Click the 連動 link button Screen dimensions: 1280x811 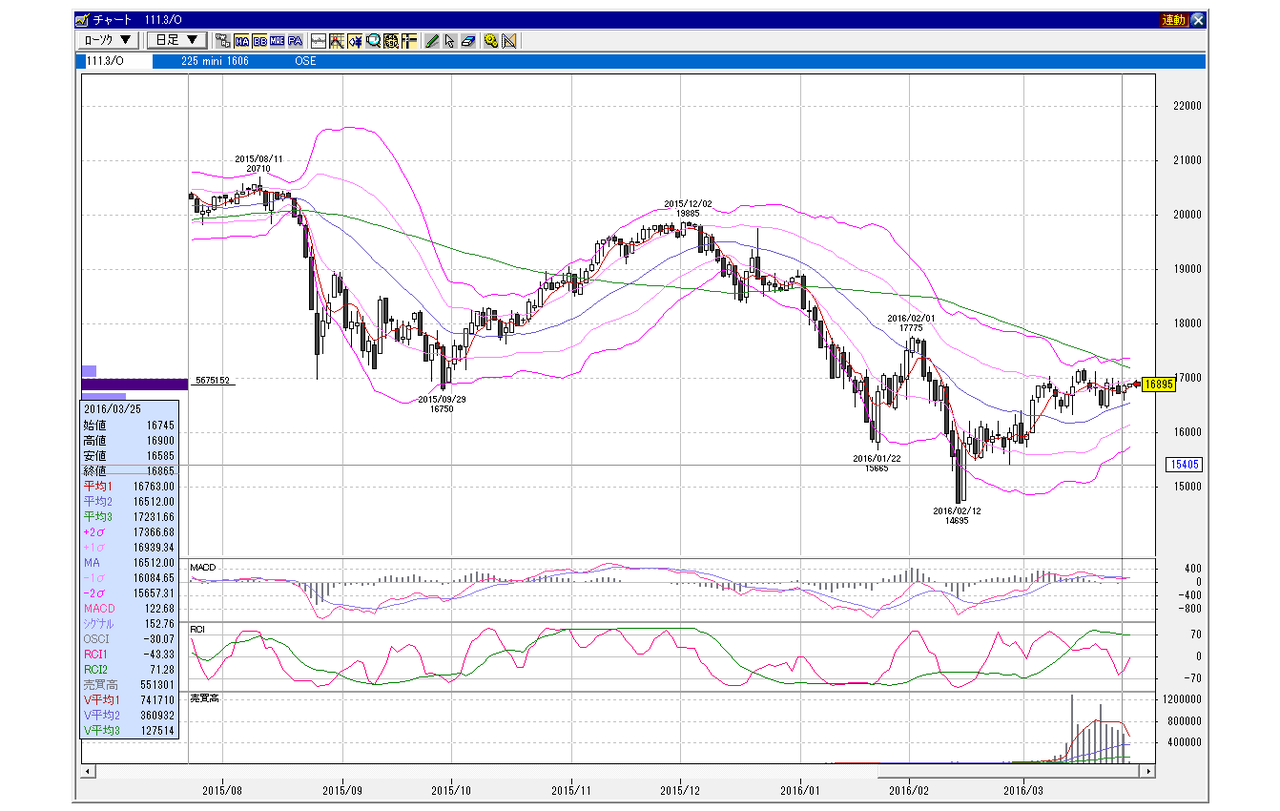[x=1174, y=20]
